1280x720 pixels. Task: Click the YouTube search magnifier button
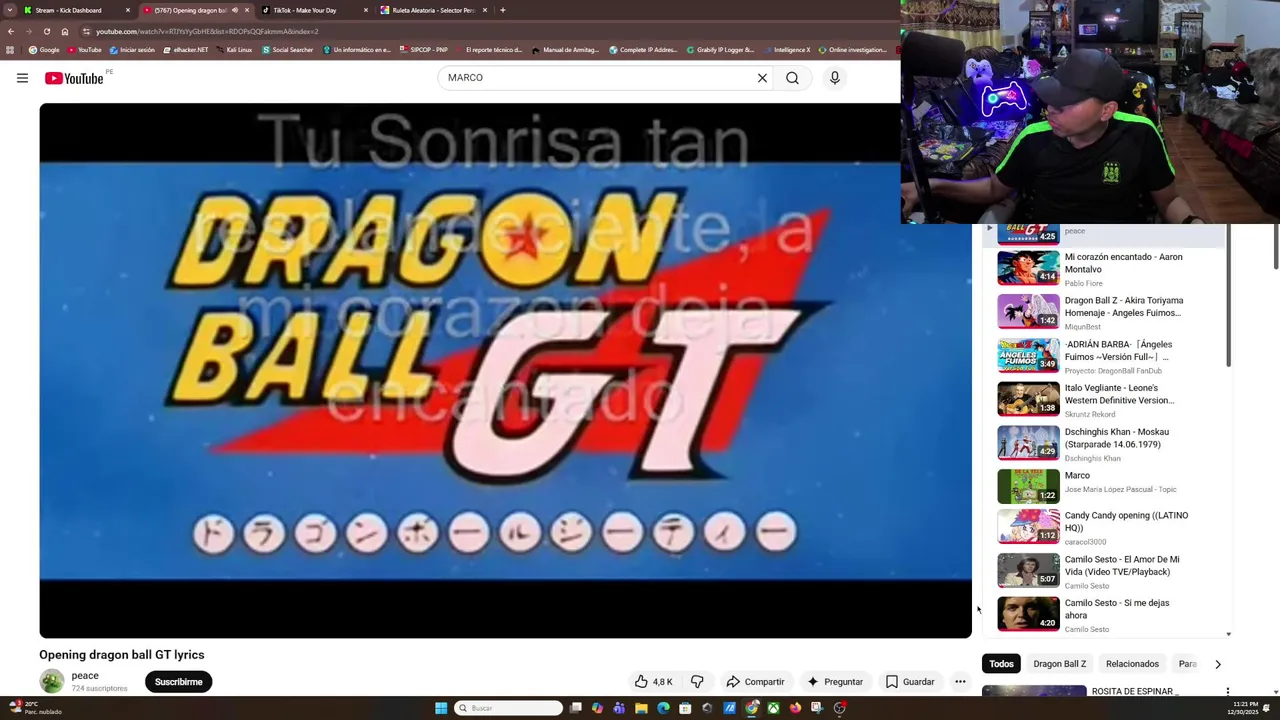[x=792, y=78]
